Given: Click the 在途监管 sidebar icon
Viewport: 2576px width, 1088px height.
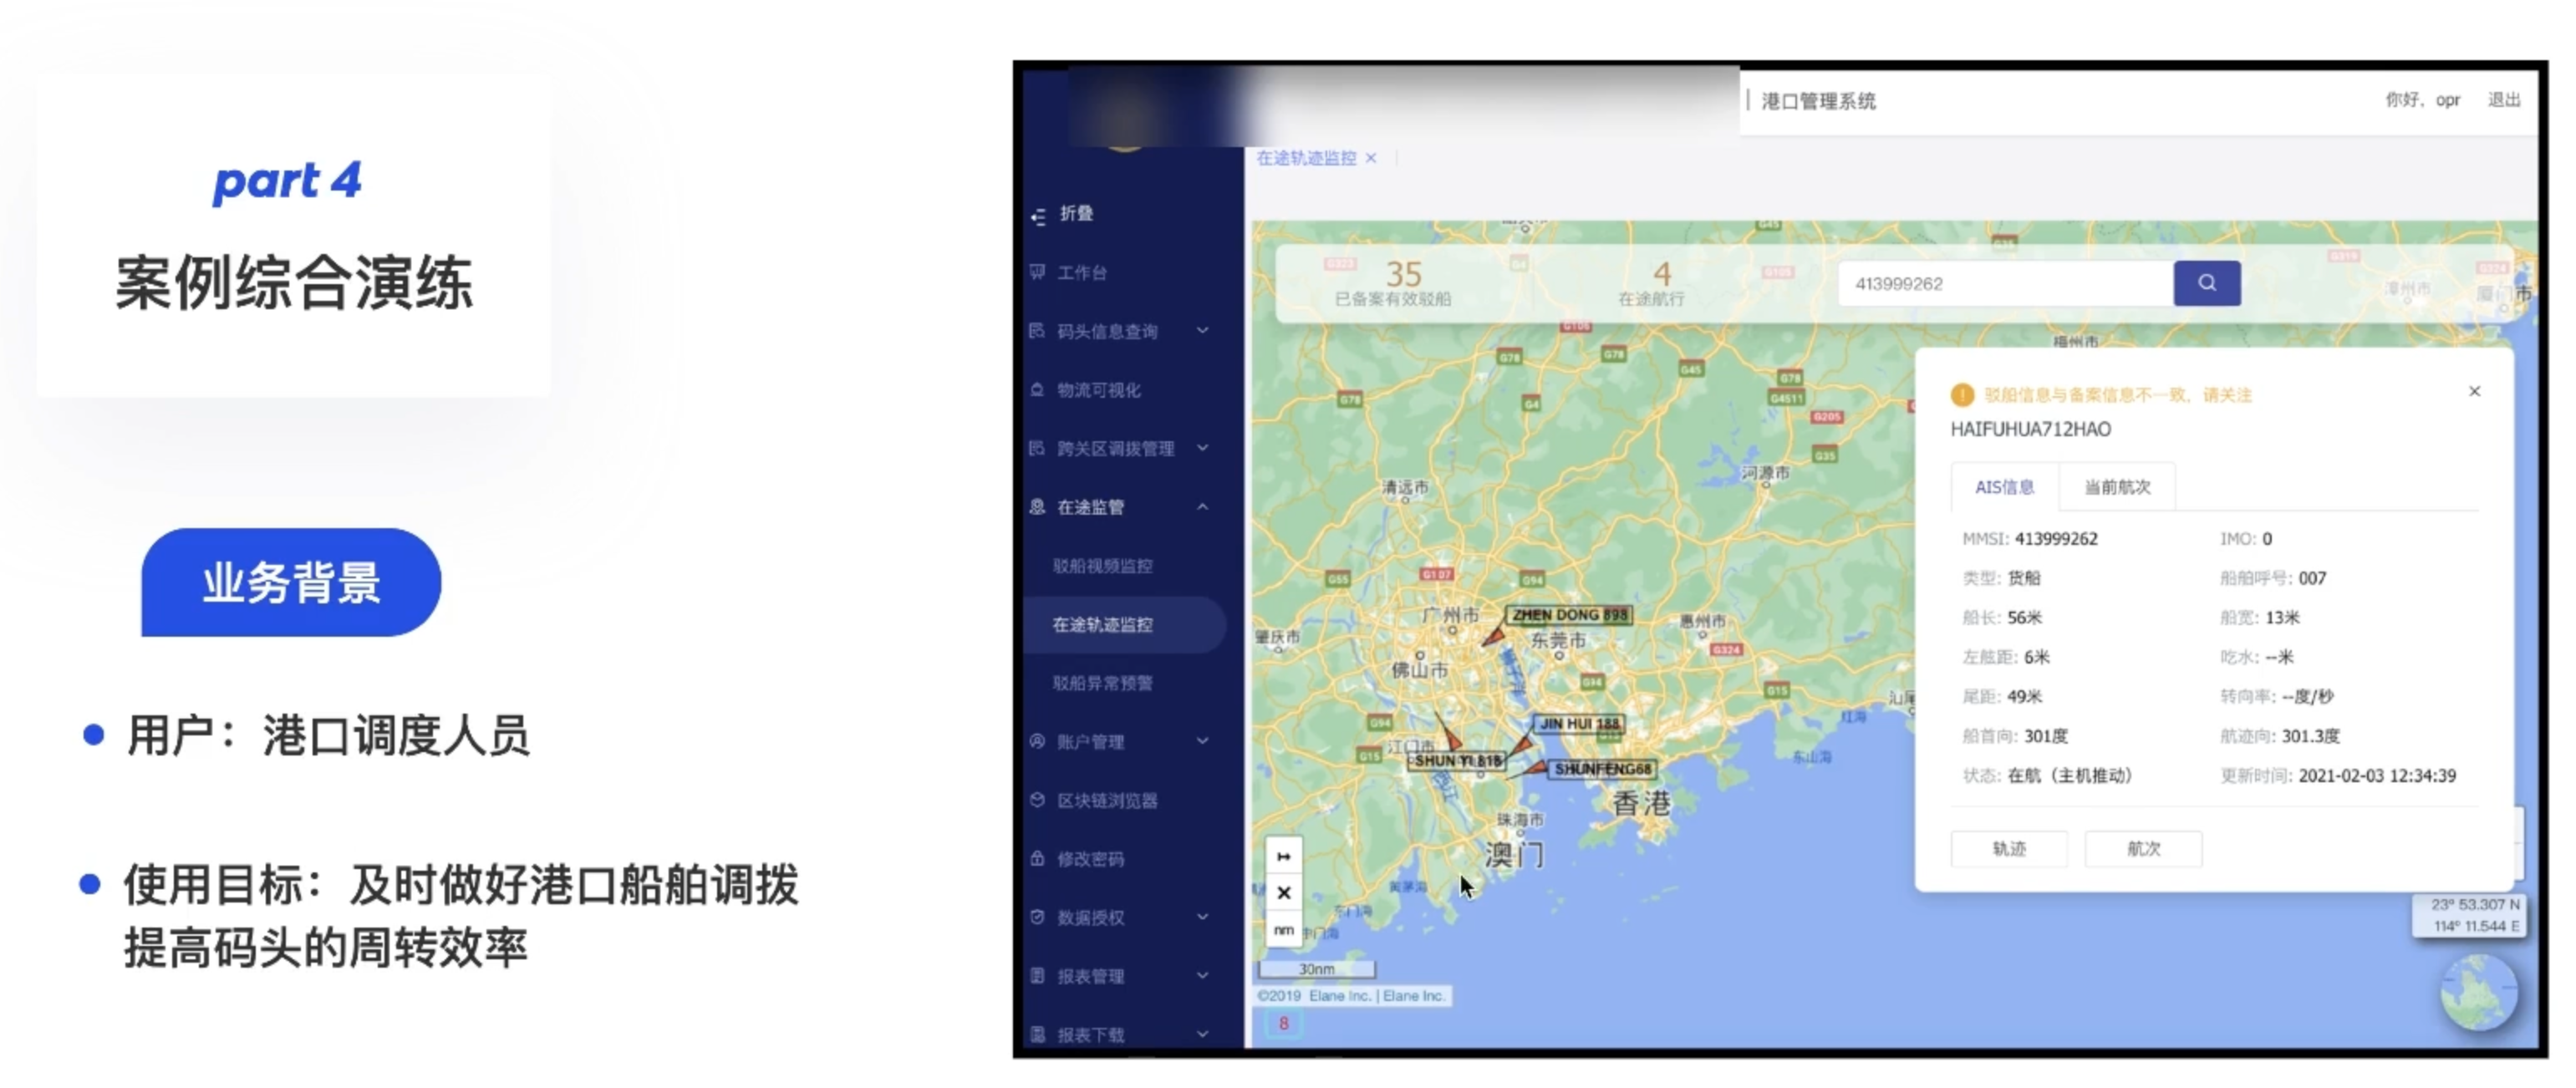Looking at the screenshot, I should point(1037,507).
